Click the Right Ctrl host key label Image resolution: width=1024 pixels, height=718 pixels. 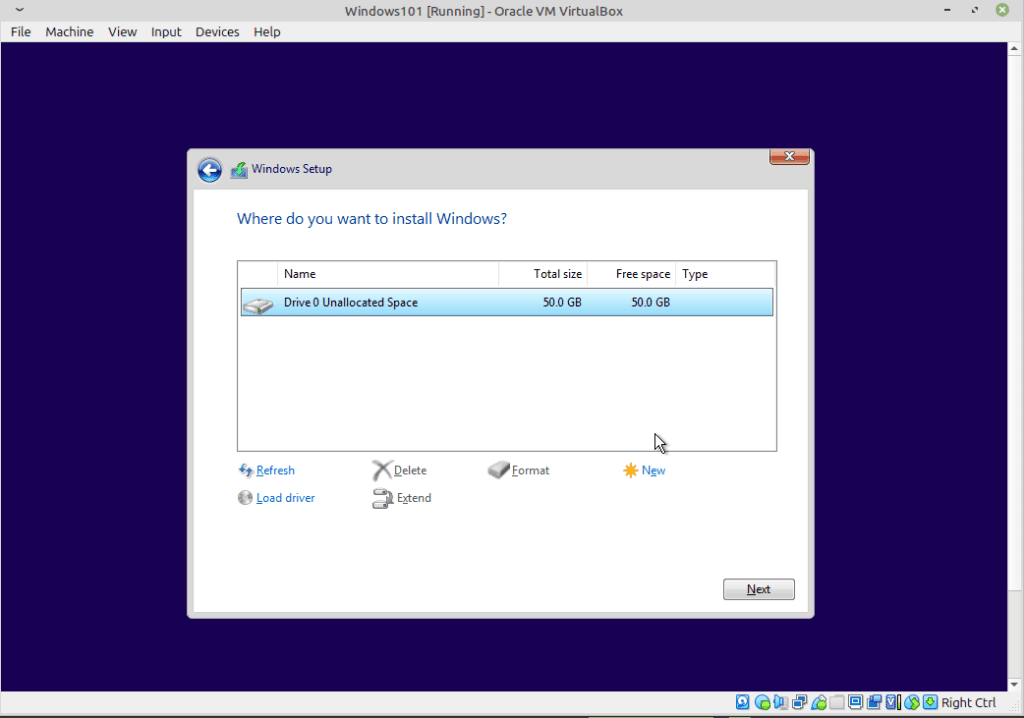968,702
